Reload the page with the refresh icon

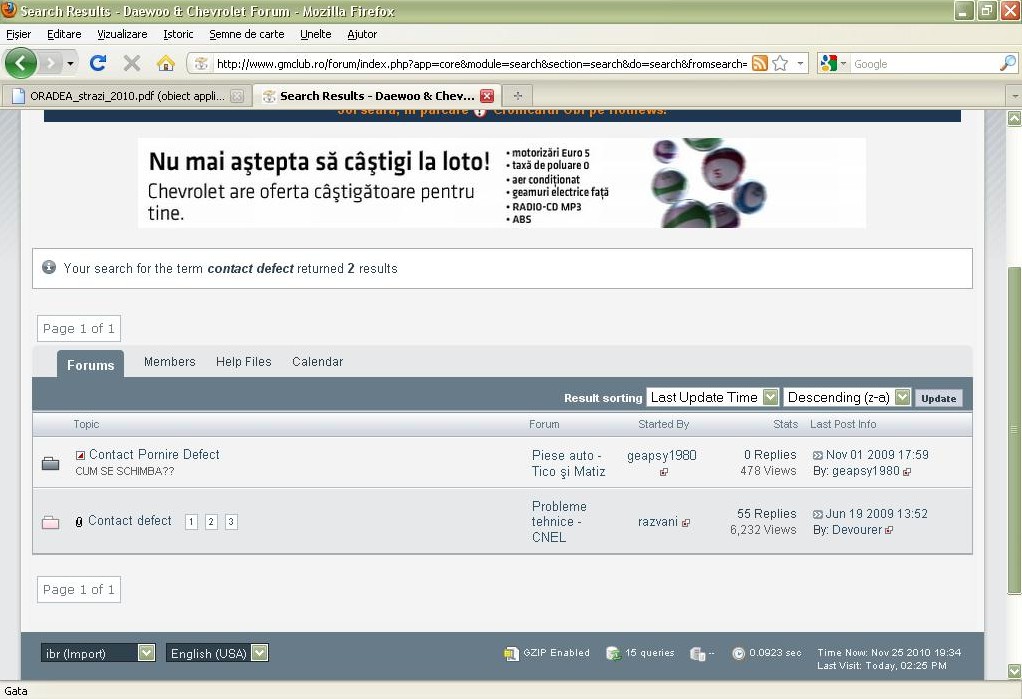pyautogui.click(x=98, y=63)
